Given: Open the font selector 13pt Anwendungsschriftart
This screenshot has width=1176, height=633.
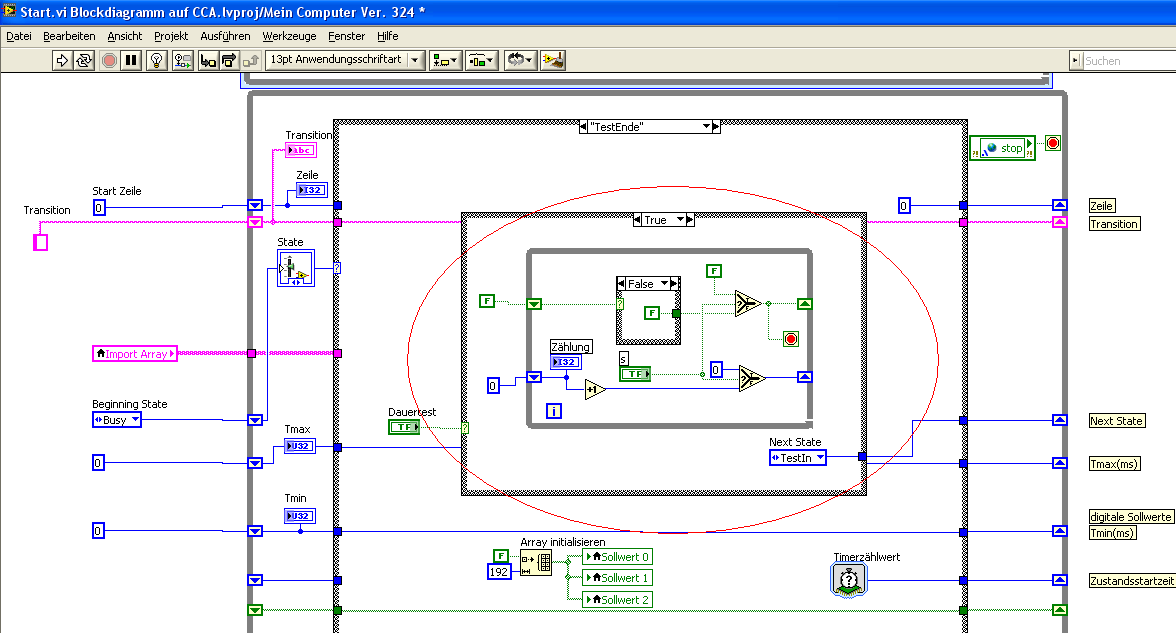Looking at the screenshot, I should 345,60.
